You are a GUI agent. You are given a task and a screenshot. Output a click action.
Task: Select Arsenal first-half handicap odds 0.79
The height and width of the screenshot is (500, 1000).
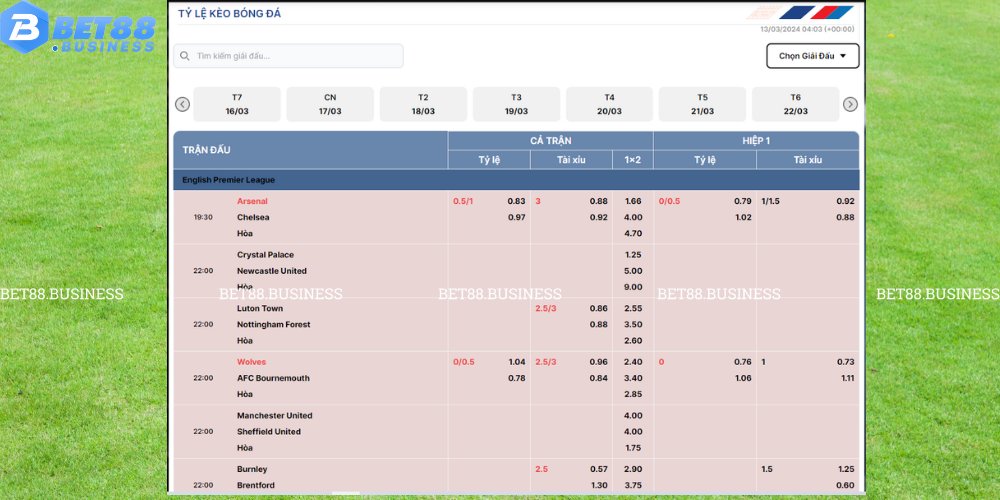tap(742, 201)
